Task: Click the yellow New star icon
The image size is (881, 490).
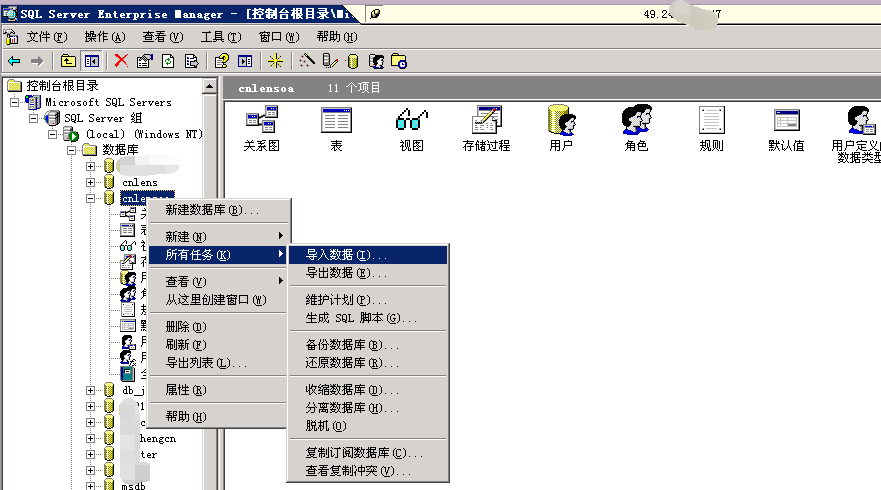Action: pos(275,61)
